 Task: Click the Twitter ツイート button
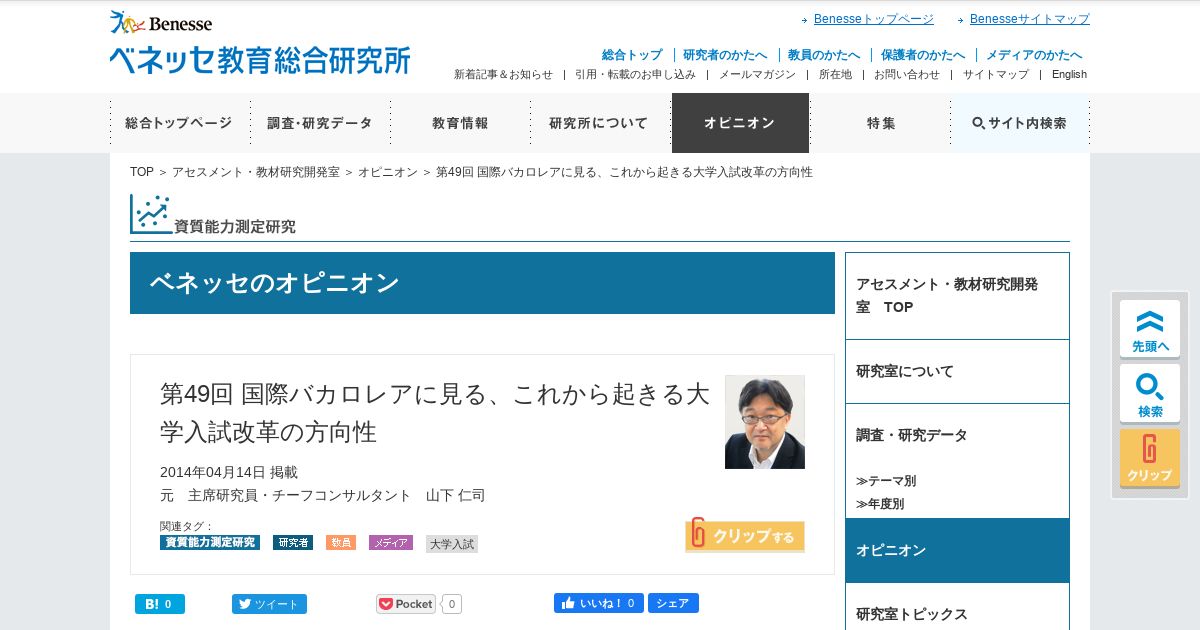tap(270, 604)
